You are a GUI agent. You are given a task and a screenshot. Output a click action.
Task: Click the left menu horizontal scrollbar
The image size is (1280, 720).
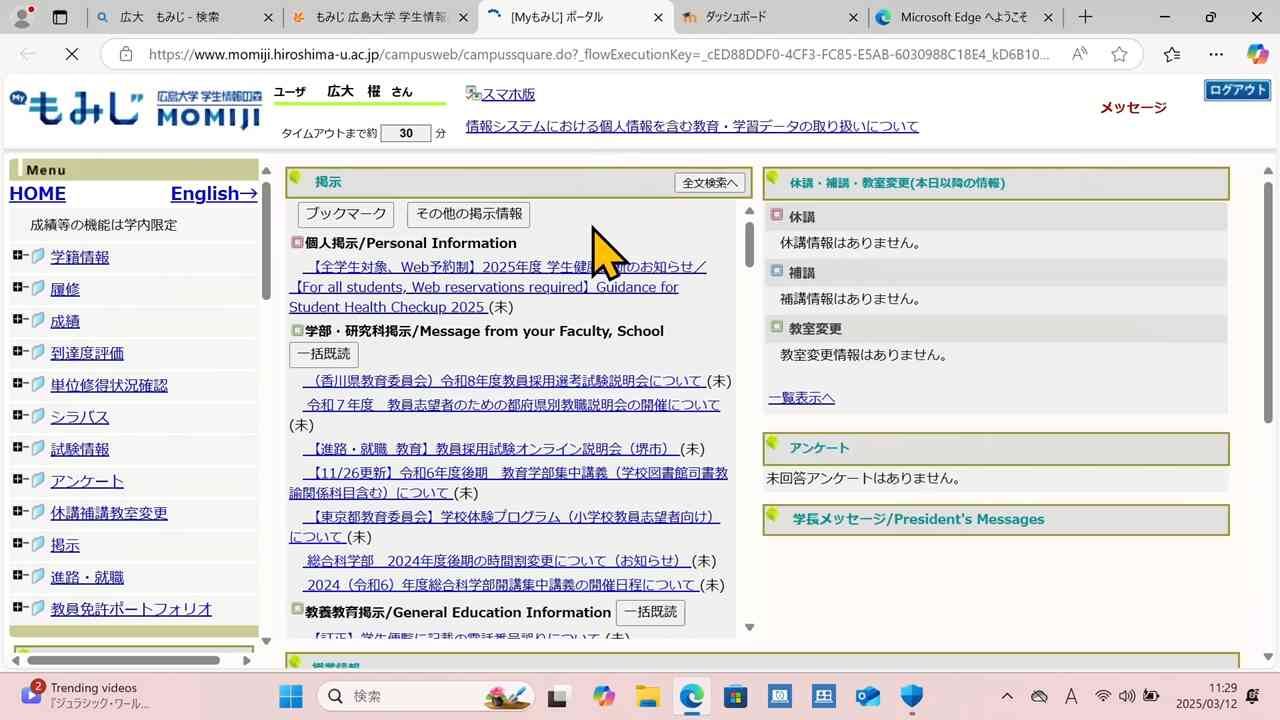tap(124, 660)
